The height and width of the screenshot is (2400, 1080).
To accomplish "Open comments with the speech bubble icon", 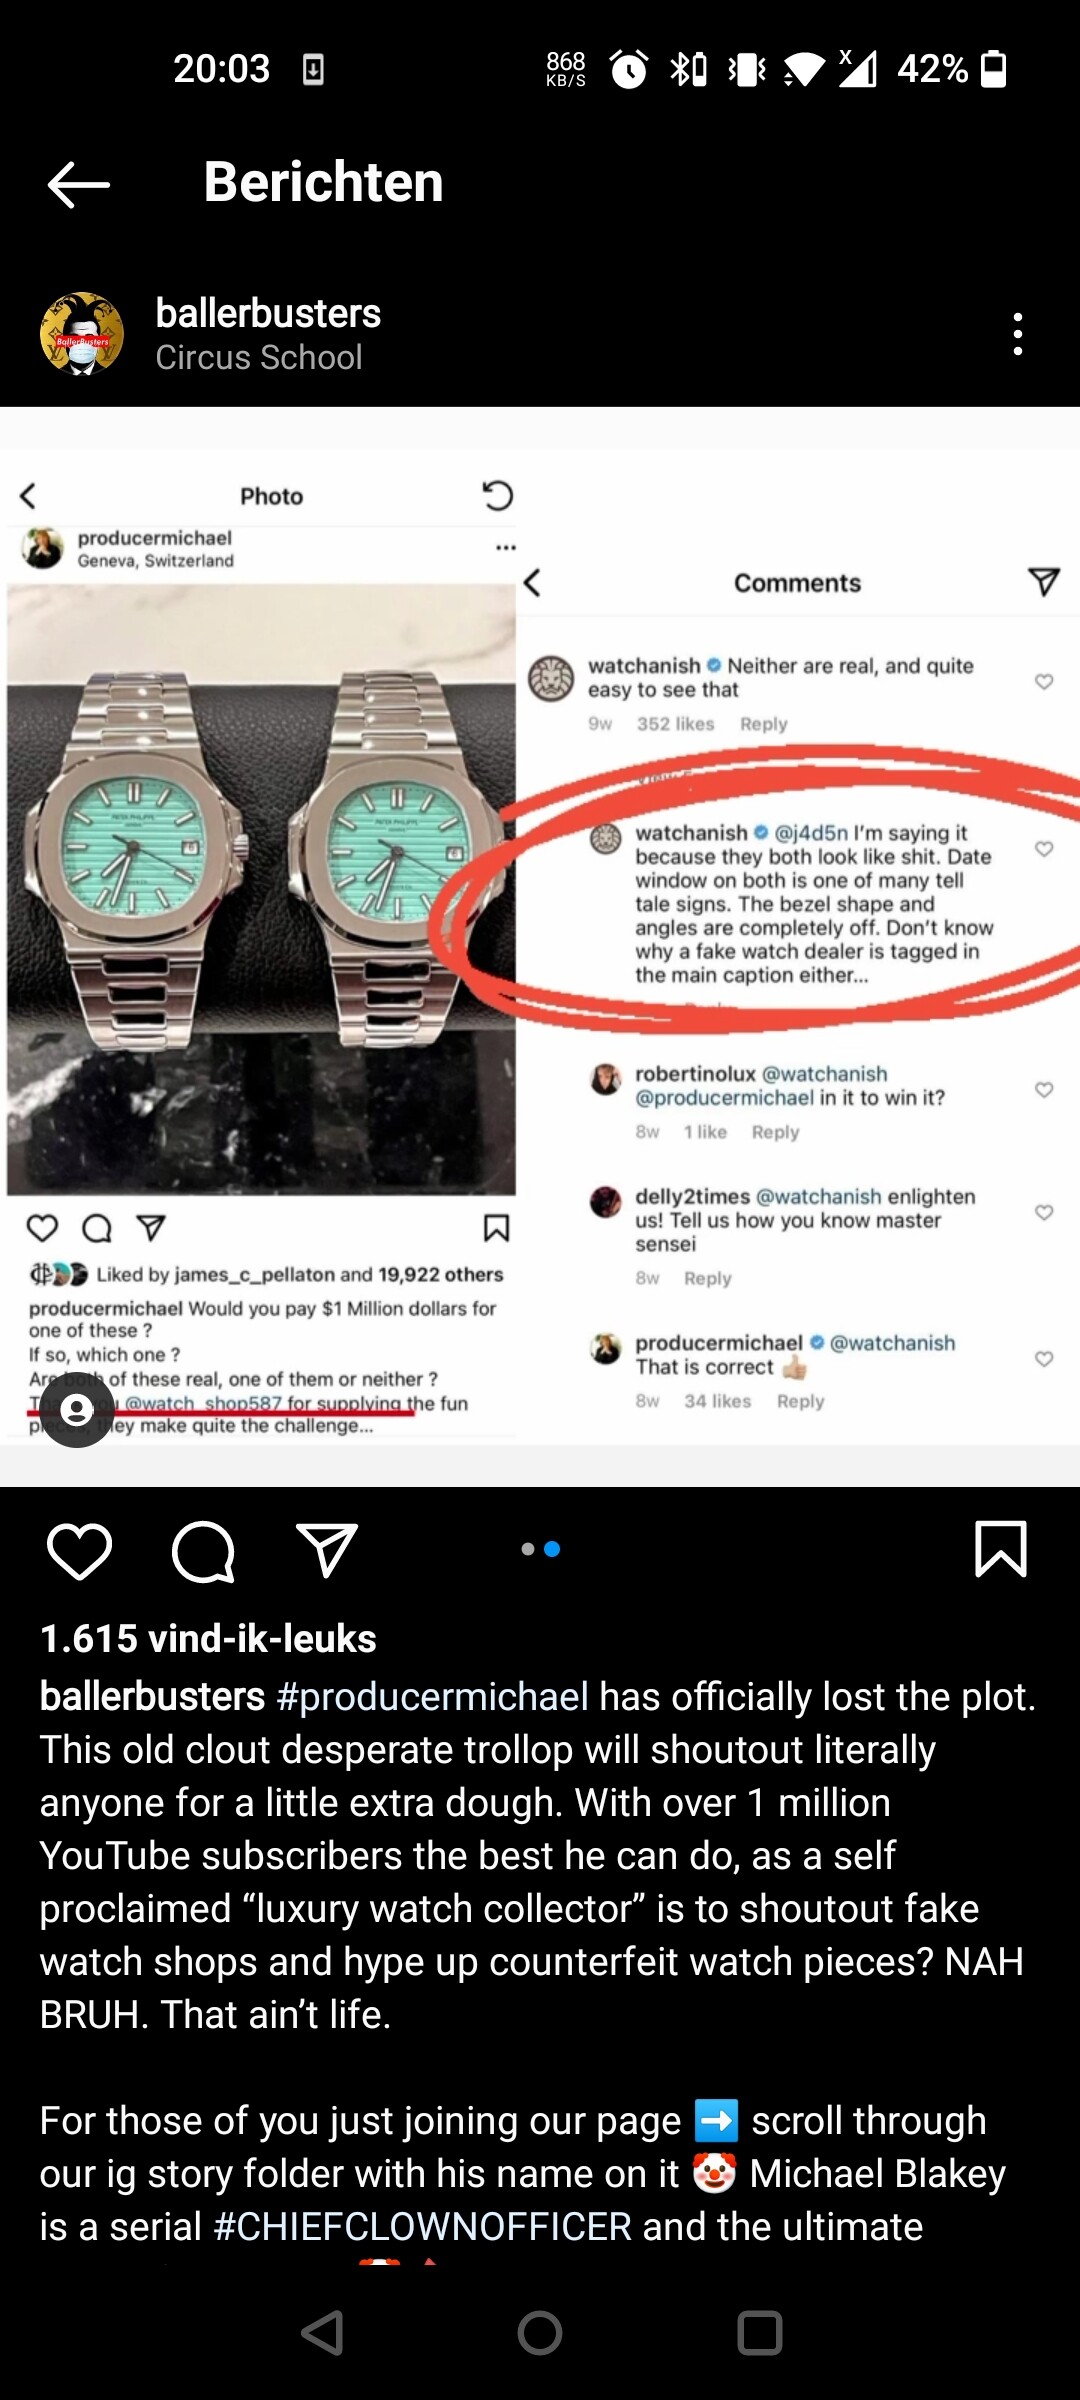I will (203, 1552).
